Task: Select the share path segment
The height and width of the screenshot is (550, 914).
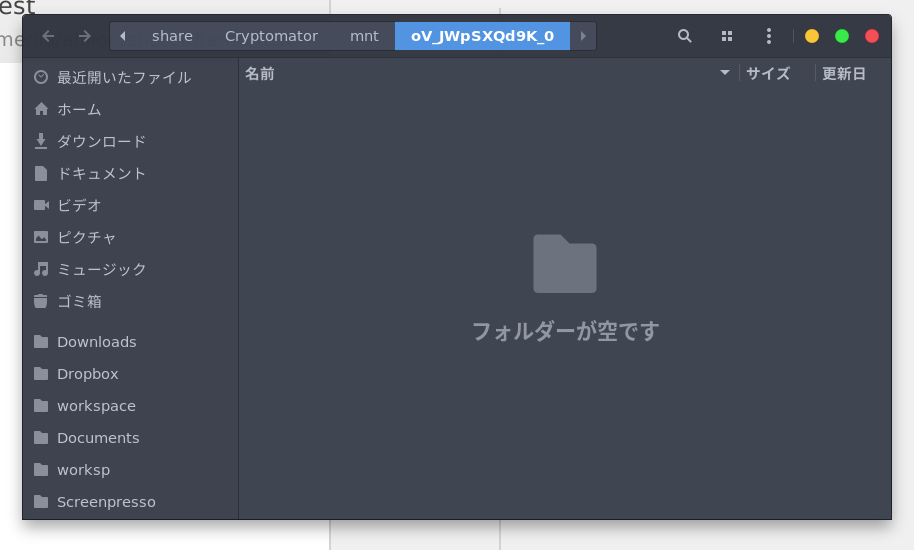Action: click(172, 36)
